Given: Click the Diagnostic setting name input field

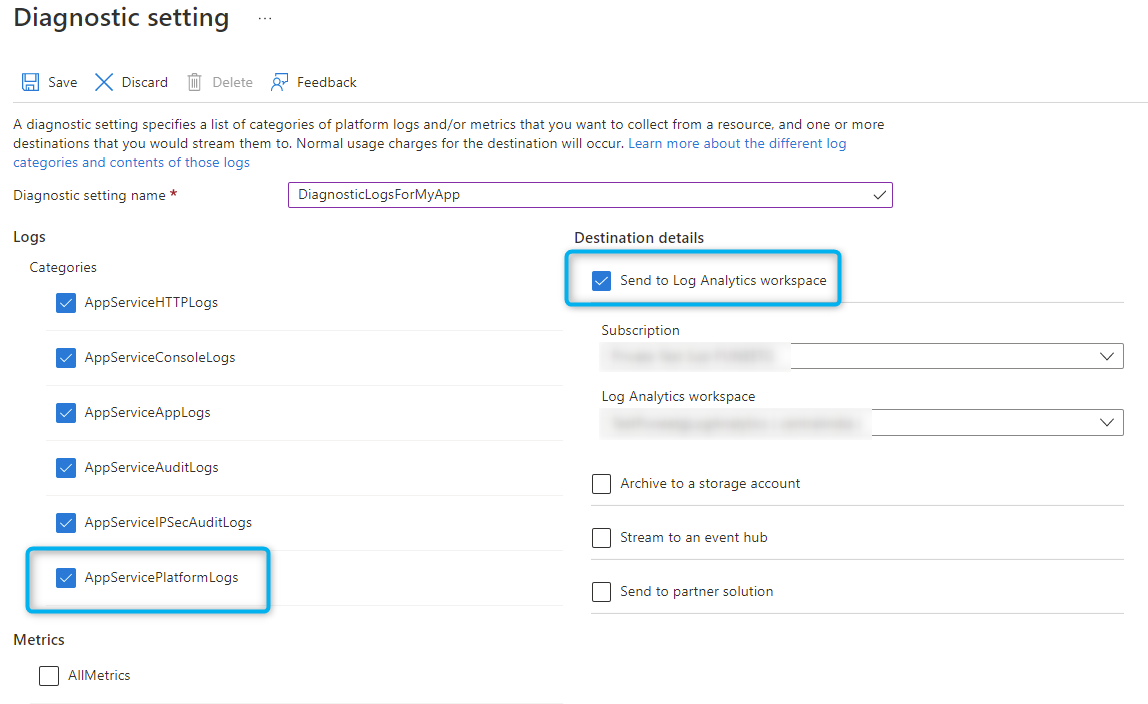Looking at the screenshot, I should click(x=550, y=194).
